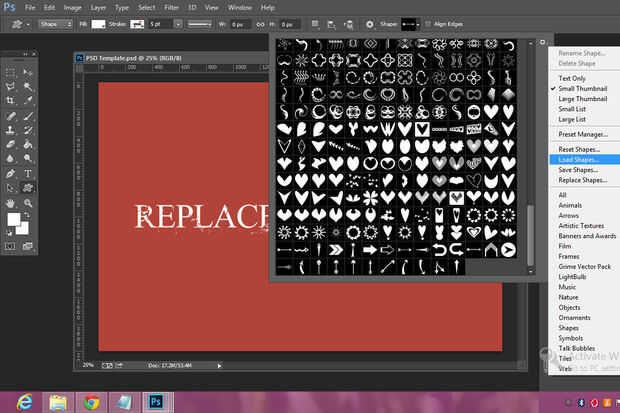Viewport: 620px width, 413px height.
Task: Choose the Large Thumbnail view option
Action: tap(585, 99)
